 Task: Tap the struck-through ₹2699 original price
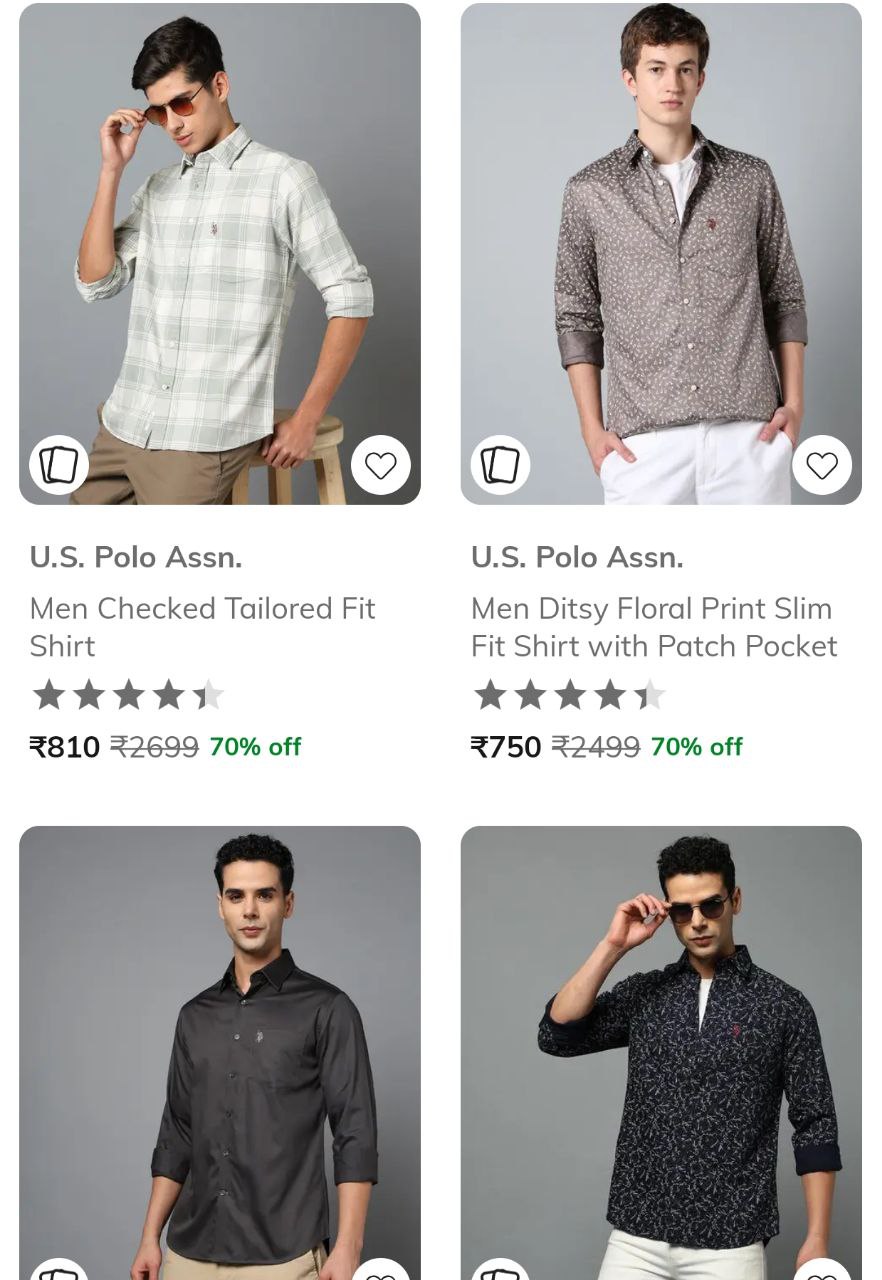coord(154,747)
